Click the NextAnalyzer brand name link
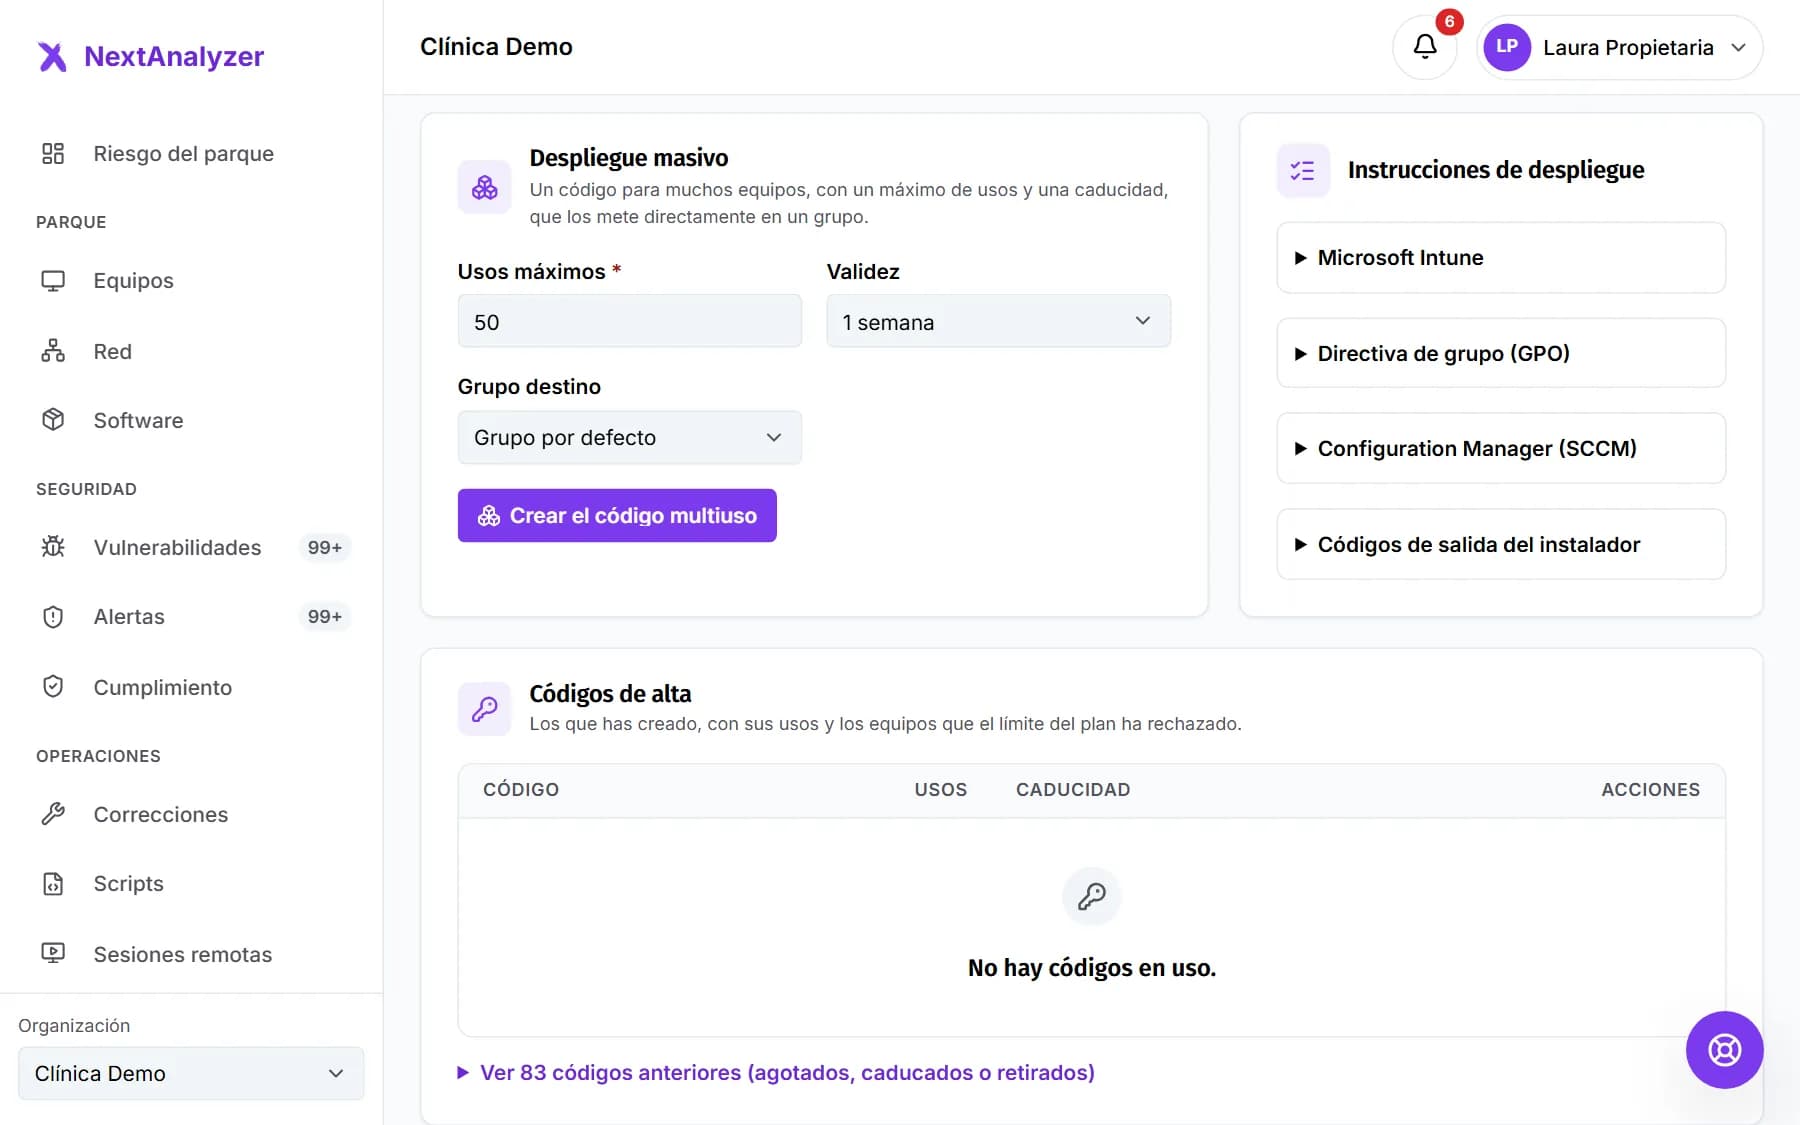1800x1125 pixels. click(x=174, y=56)
